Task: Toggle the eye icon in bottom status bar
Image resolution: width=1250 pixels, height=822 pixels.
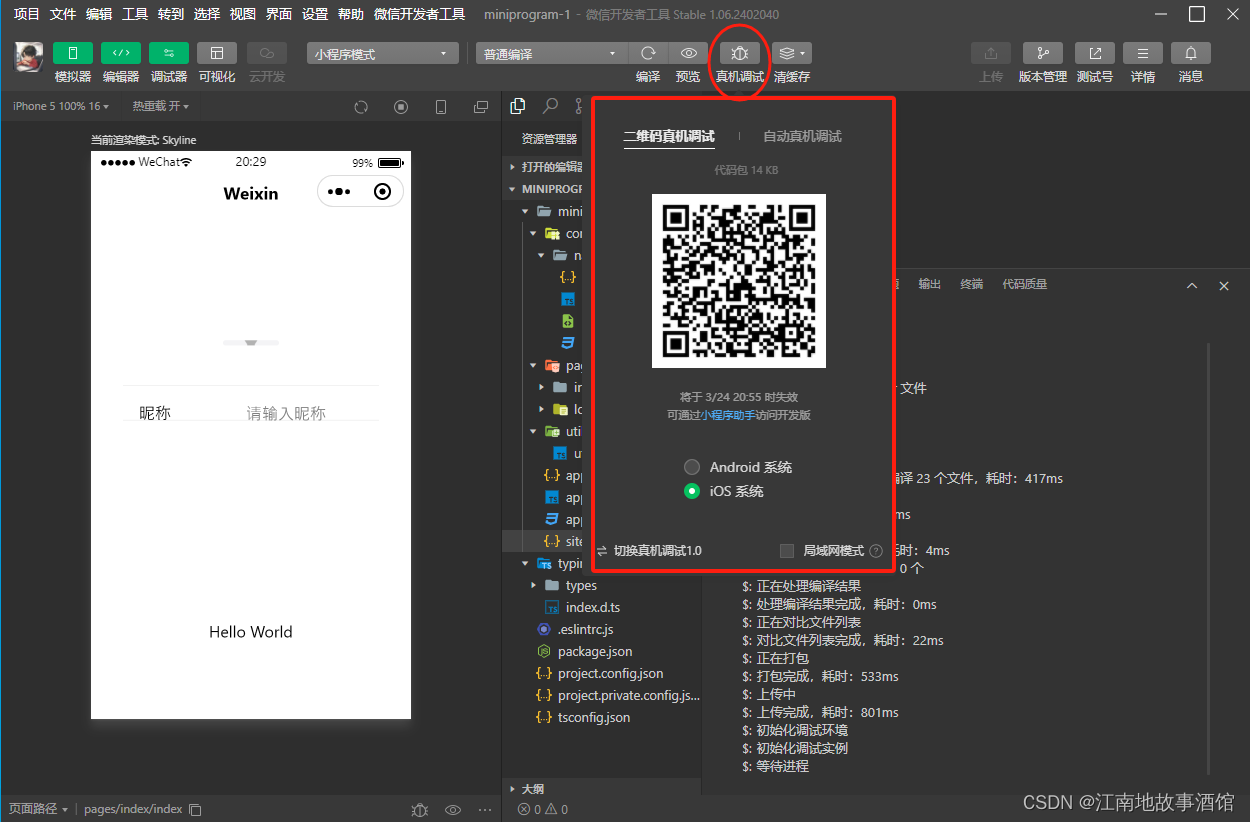Action: click(453, 809)
